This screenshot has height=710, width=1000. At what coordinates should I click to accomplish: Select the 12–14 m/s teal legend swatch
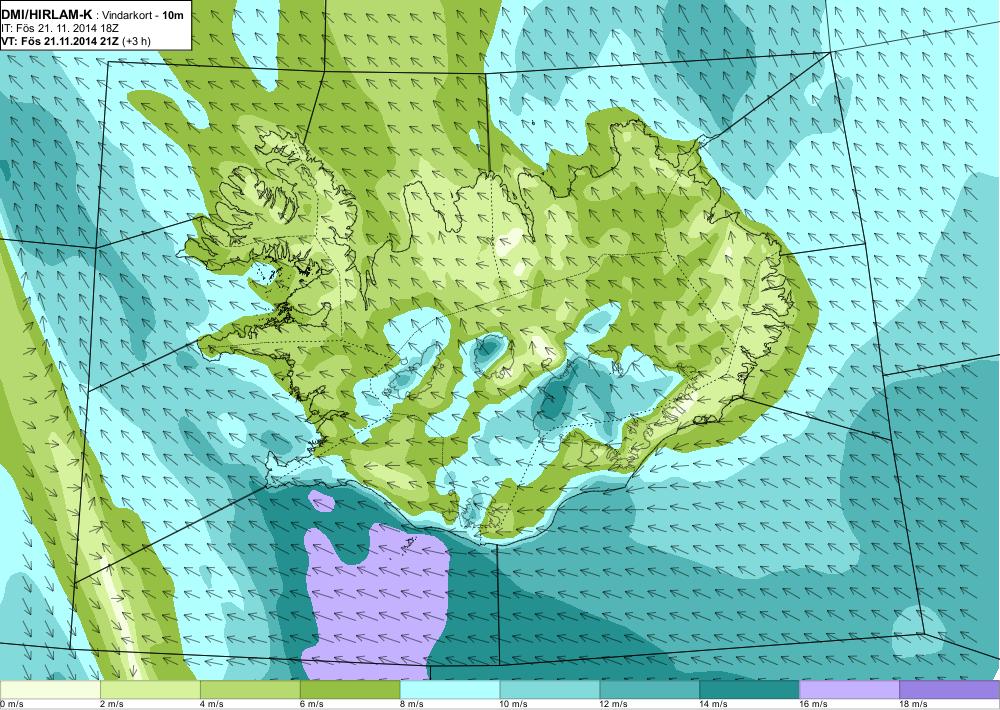(649, 690)
